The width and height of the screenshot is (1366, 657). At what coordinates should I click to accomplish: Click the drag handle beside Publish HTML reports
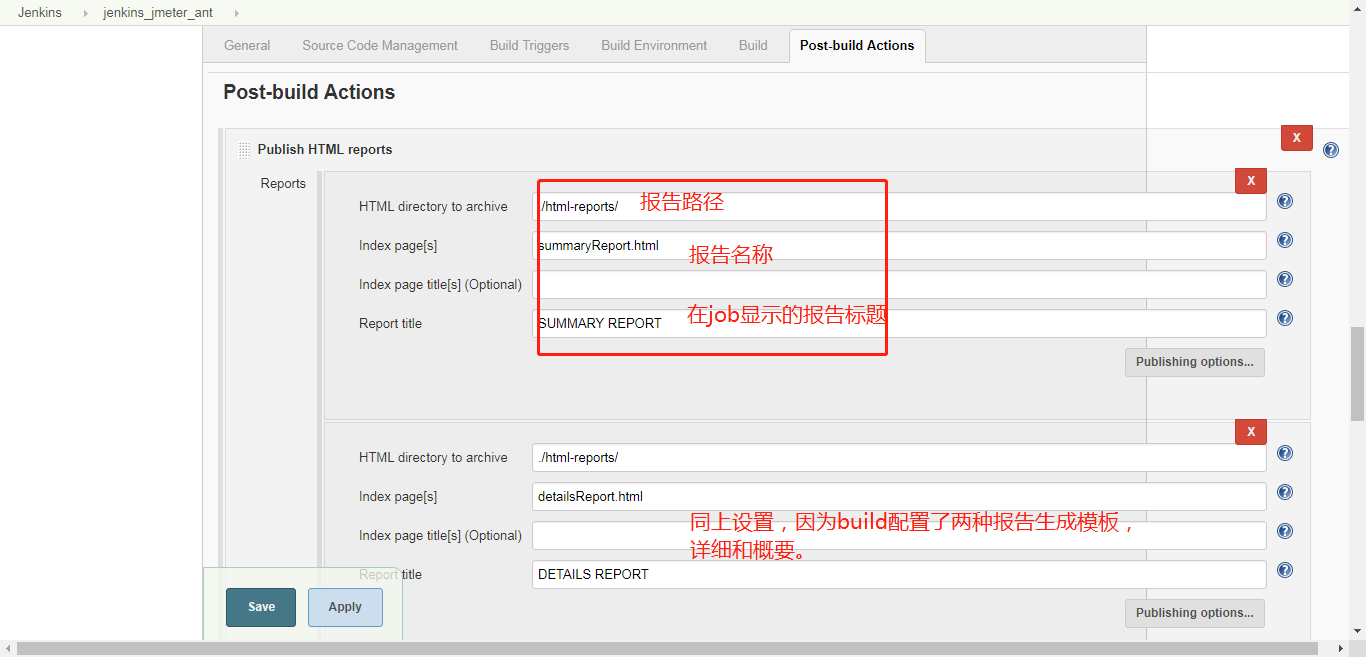click(x=244, y=149)
